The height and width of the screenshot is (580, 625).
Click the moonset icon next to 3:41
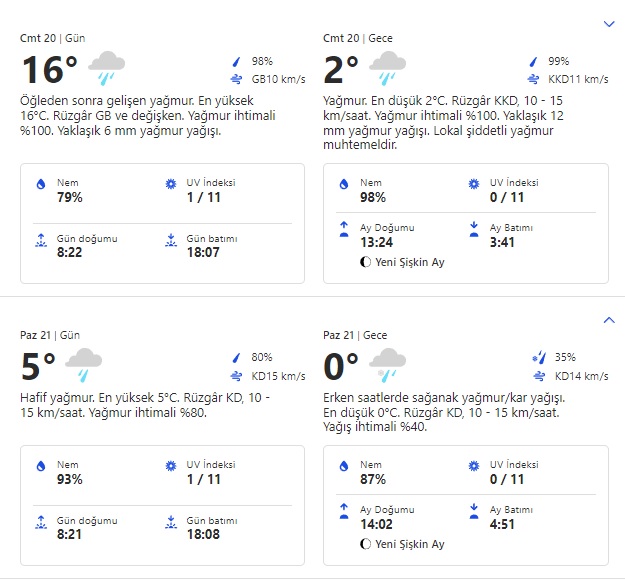click(474, 227)
